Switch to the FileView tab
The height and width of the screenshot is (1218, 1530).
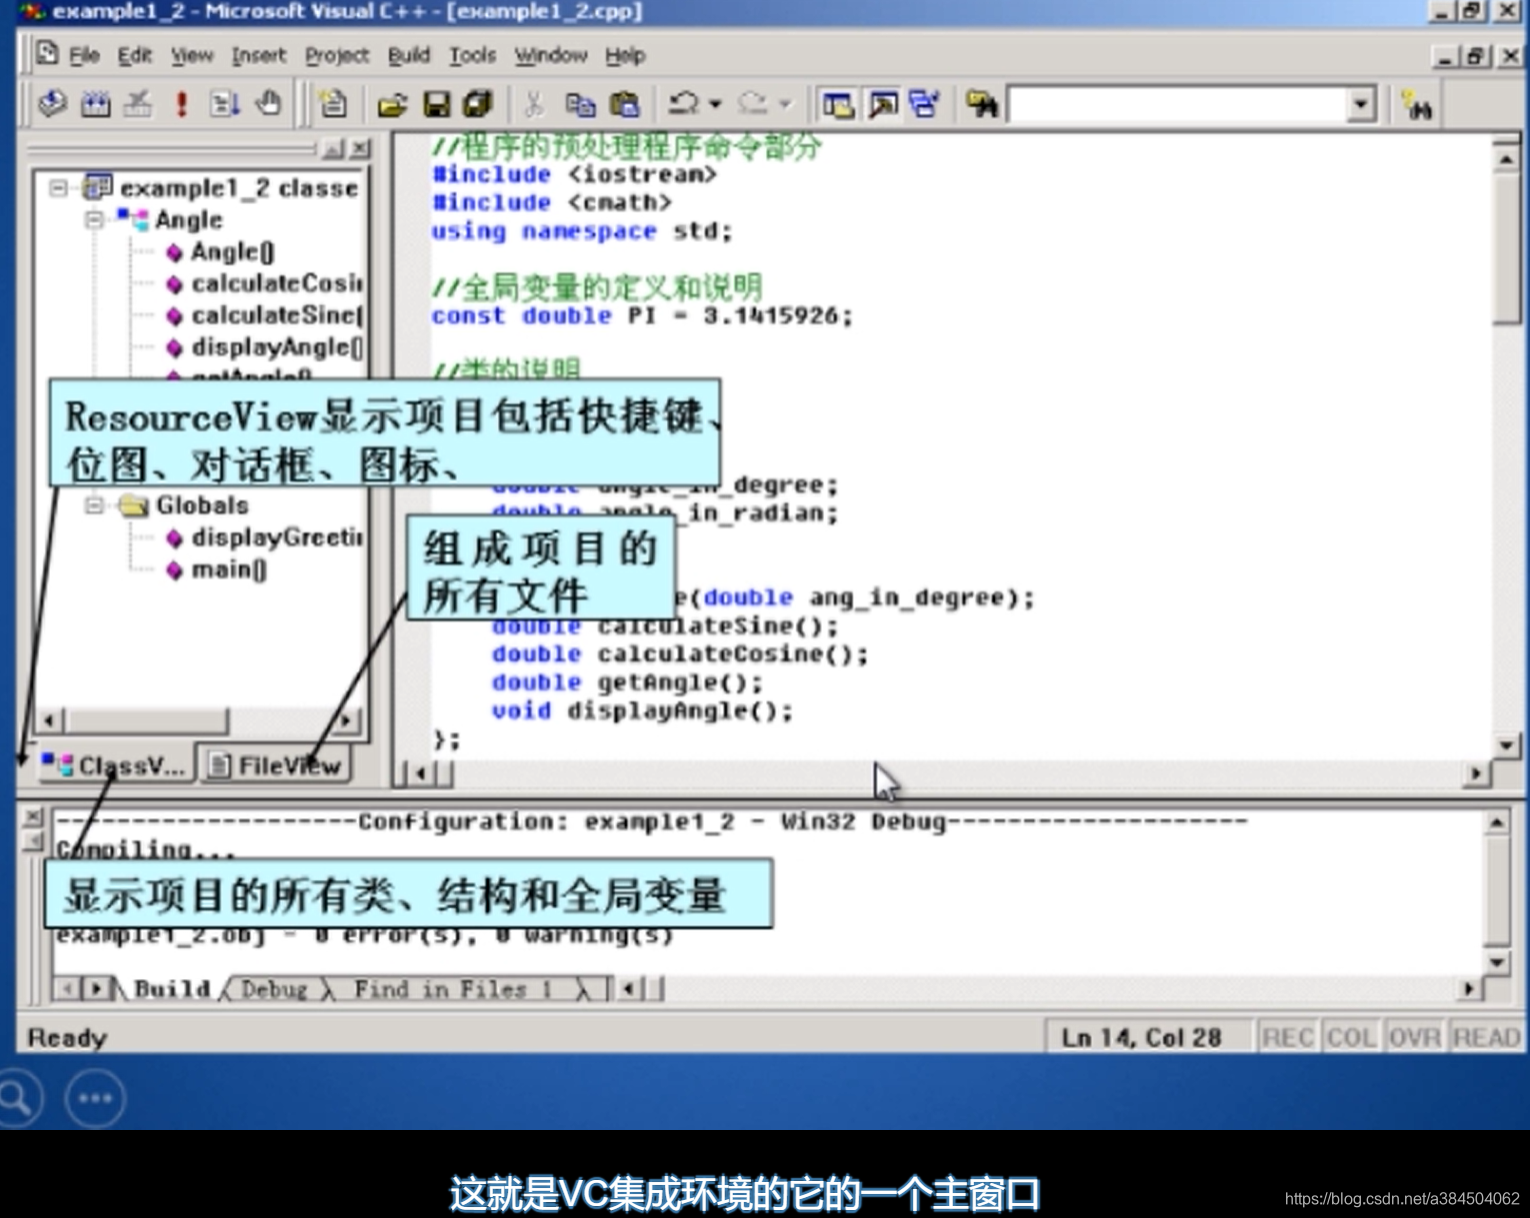coord(273,766)
